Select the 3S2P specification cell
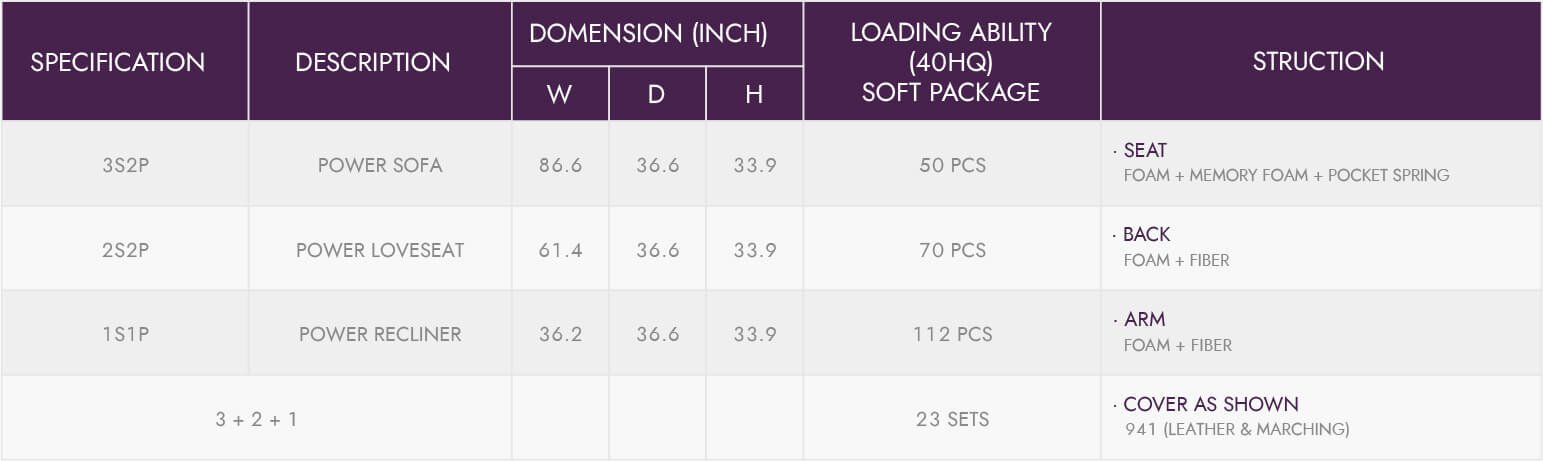This screenshot has height=461, width=1543. click(125, 165)
